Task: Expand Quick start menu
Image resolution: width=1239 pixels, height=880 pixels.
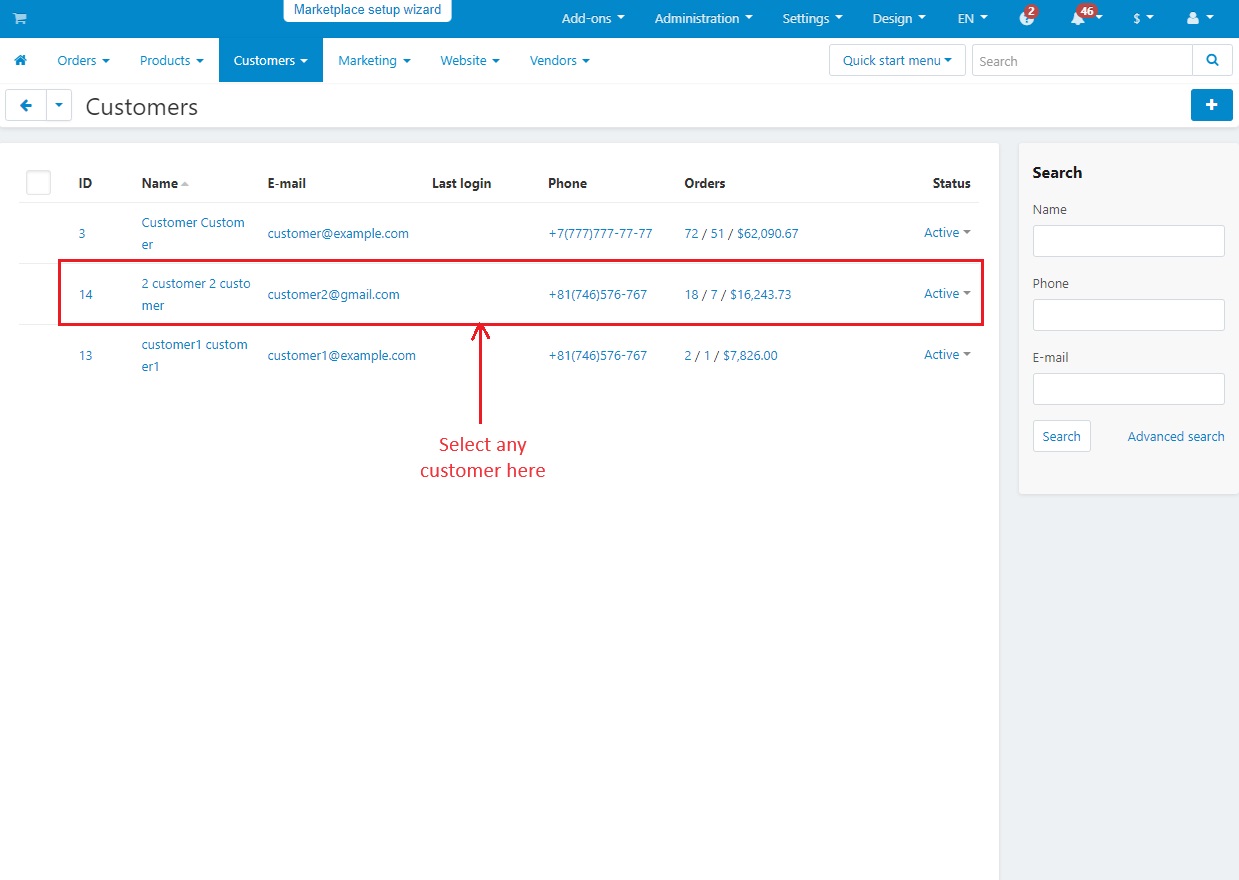Action: [x=897, y=60]
